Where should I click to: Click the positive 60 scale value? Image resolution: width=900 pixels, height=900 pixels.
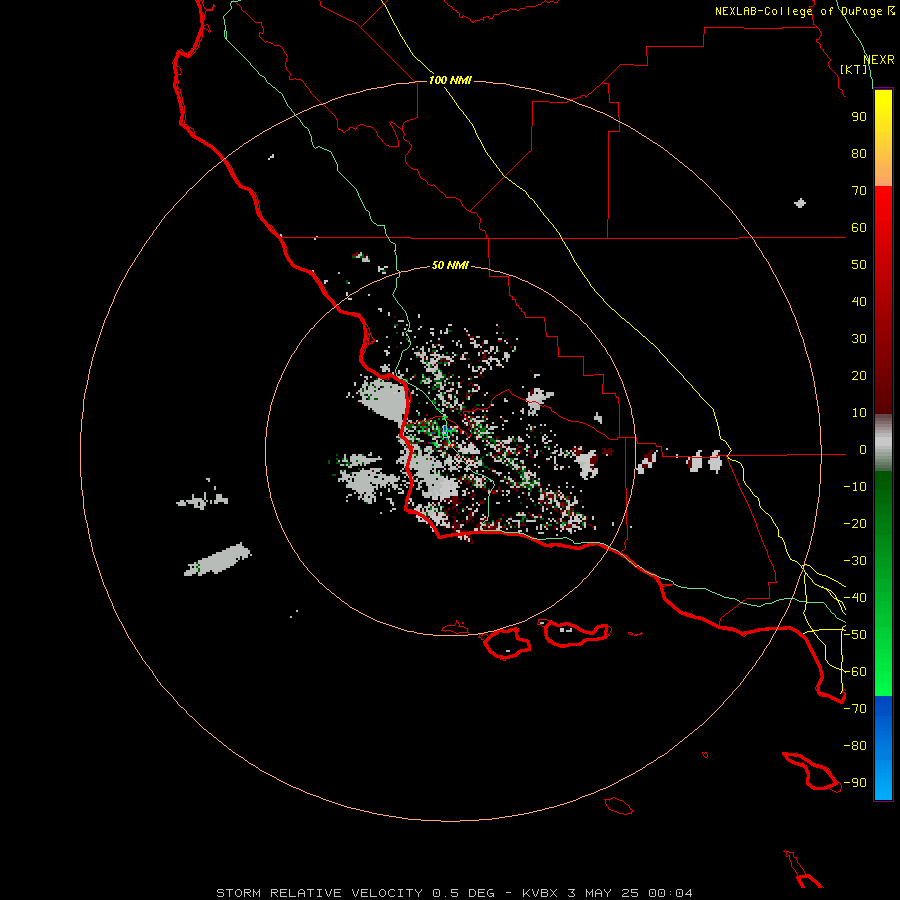point(859,228)
